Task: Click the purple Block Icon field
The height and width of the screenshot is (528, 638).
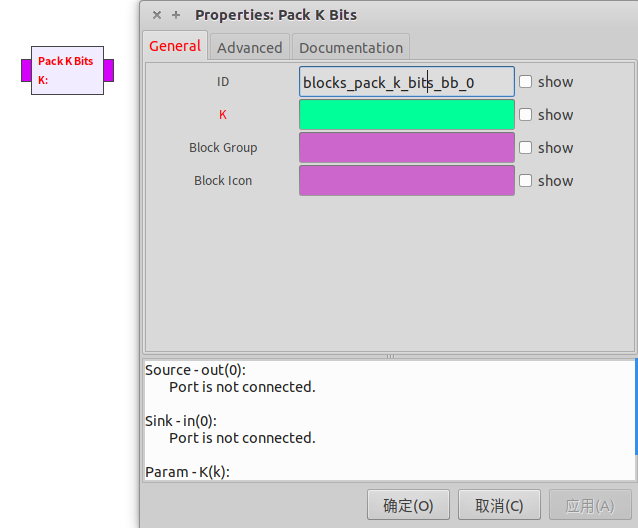Action: (x=406, y=181)
